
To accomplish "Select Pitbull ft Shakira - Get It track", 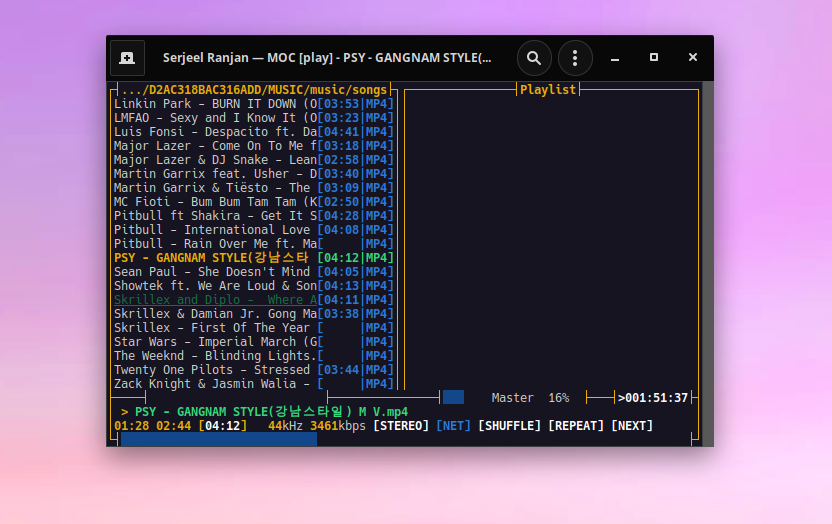I will pos(254,216).
